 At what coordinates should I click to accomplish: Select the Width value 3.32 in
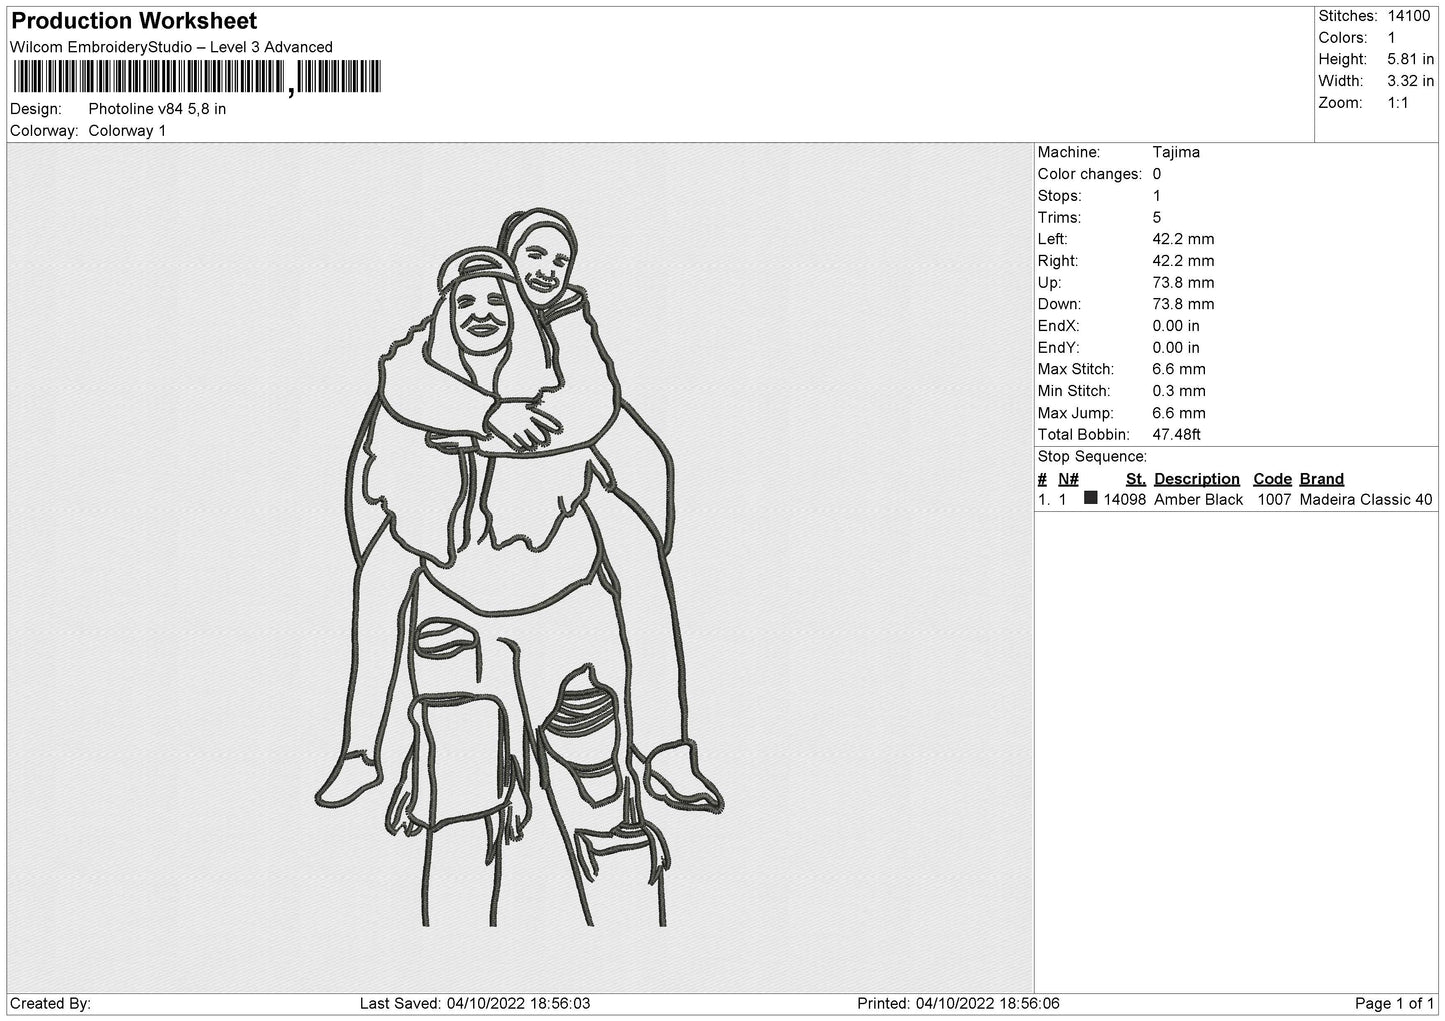[1410, 81]
